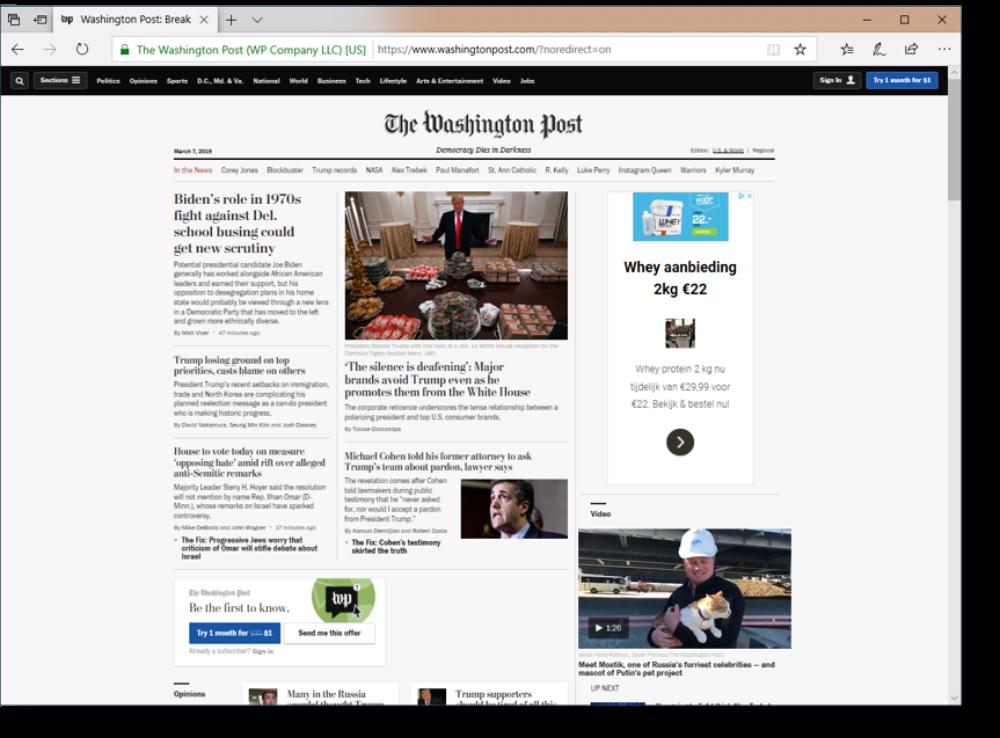Click Try 1 month for $1 in navbar
This screenshot has width=1000, height=738.
pyautogui.click(x=902, y=80)
